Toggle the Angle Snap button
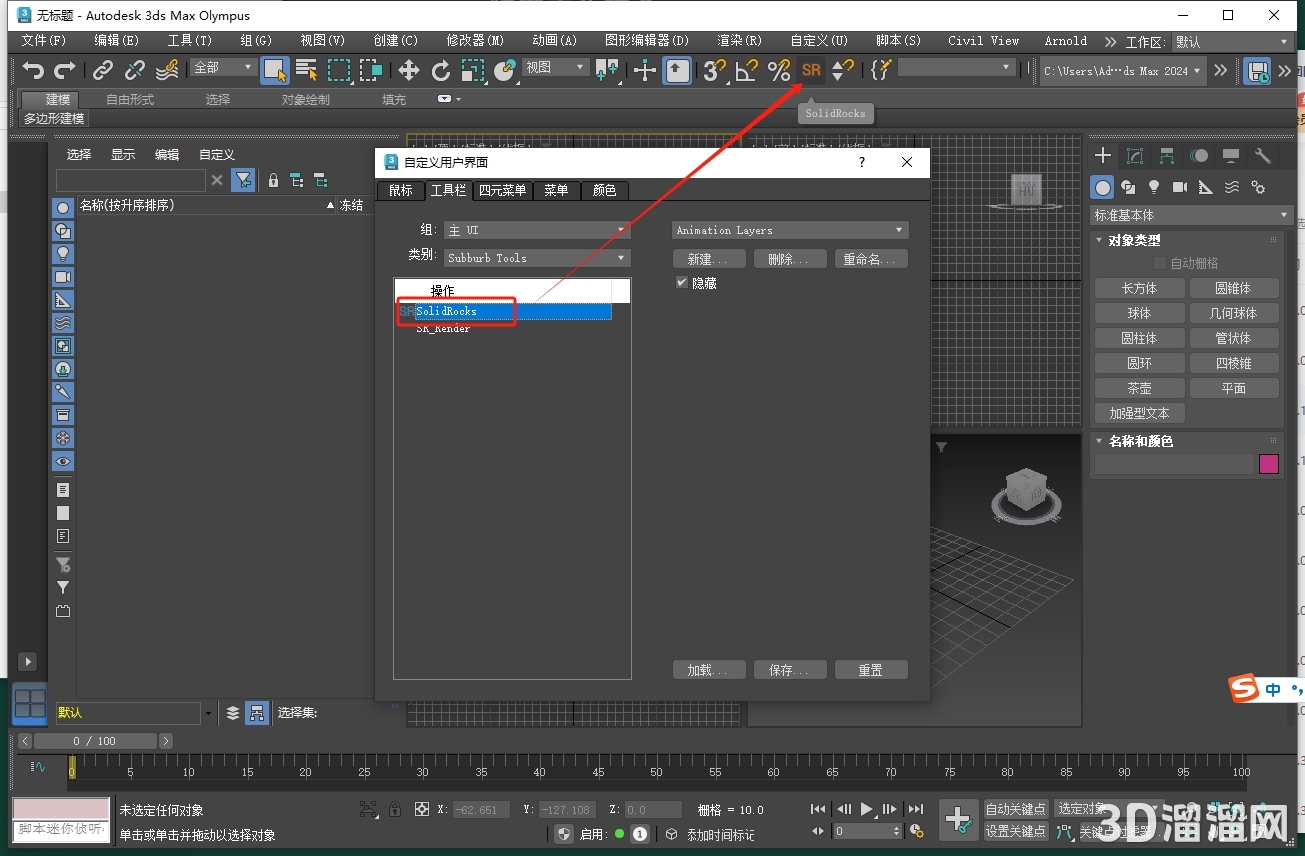Viewport: 1305px width, 856px height. click(747, 70)
